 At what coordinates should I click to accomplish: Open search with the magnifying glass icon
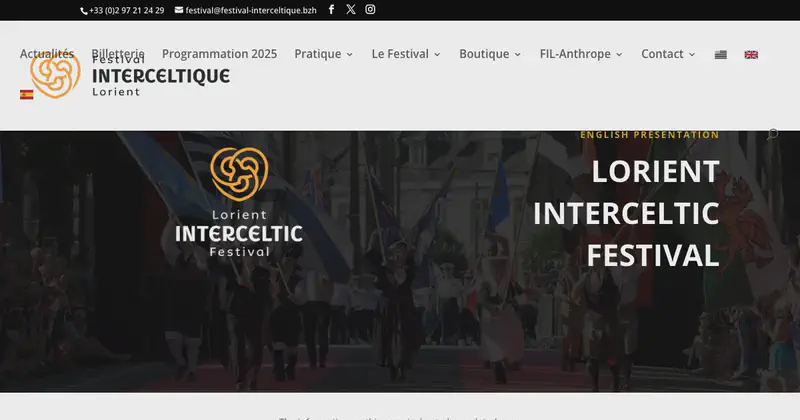click(x=772, y=134)
